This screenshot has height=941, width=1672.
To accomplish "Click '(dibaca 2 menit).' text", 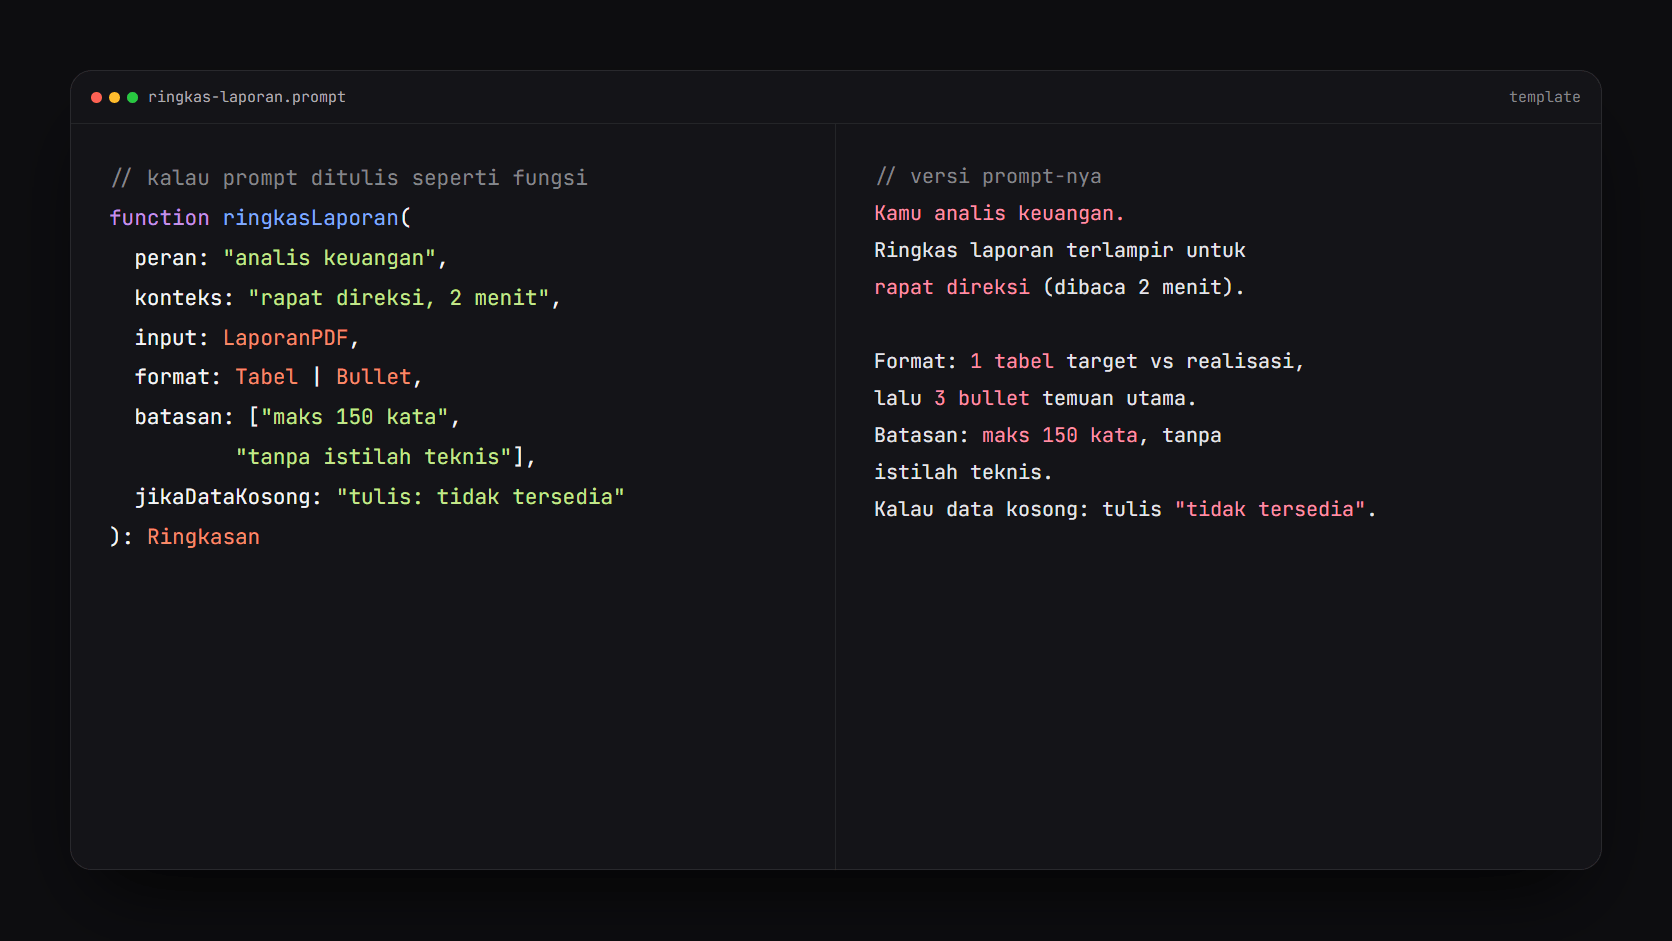I will point(1143,288).
